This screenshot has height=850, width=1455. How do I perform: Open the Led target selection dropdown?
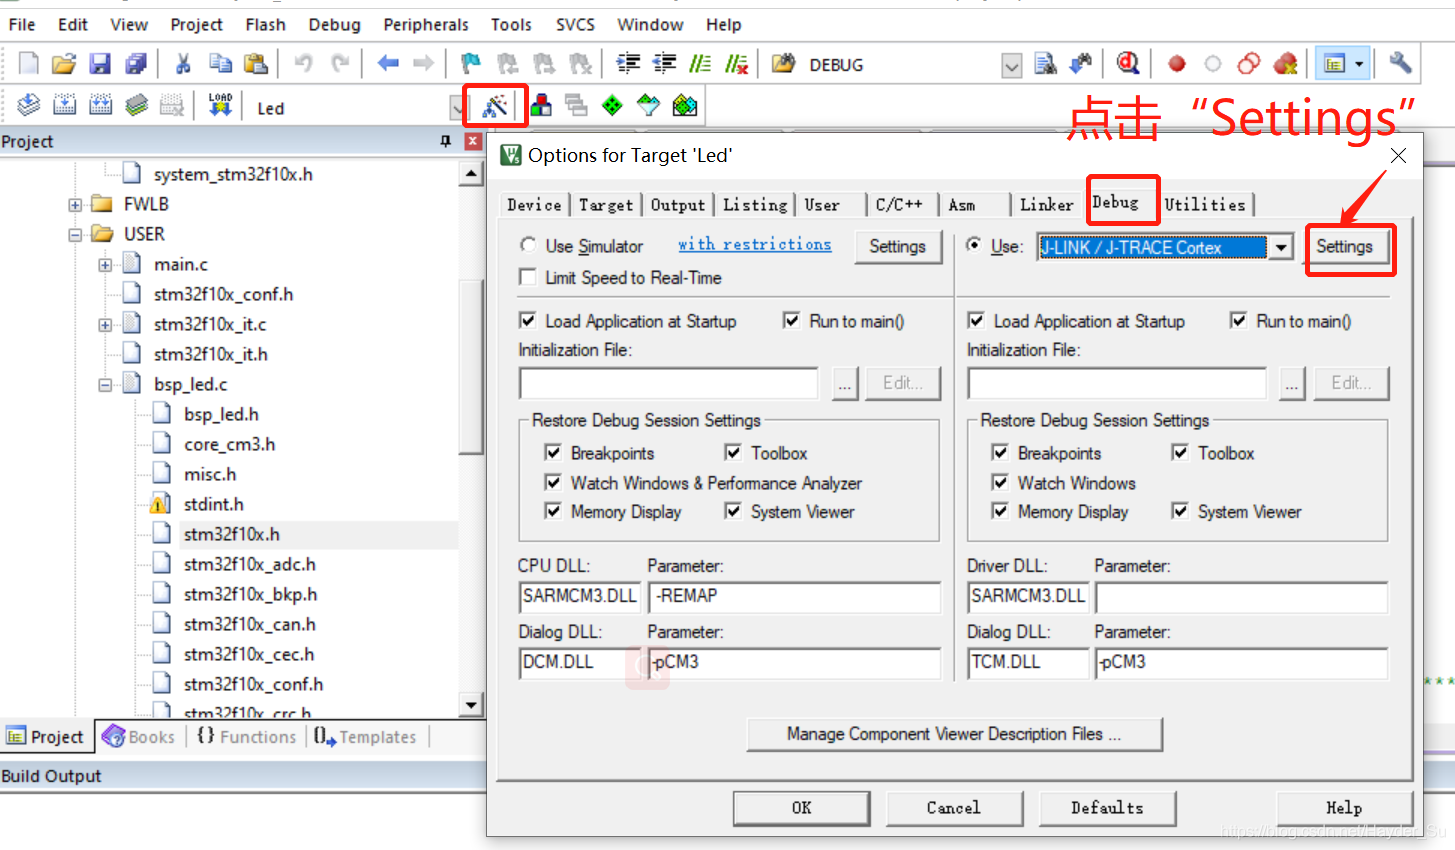point(457,108)
